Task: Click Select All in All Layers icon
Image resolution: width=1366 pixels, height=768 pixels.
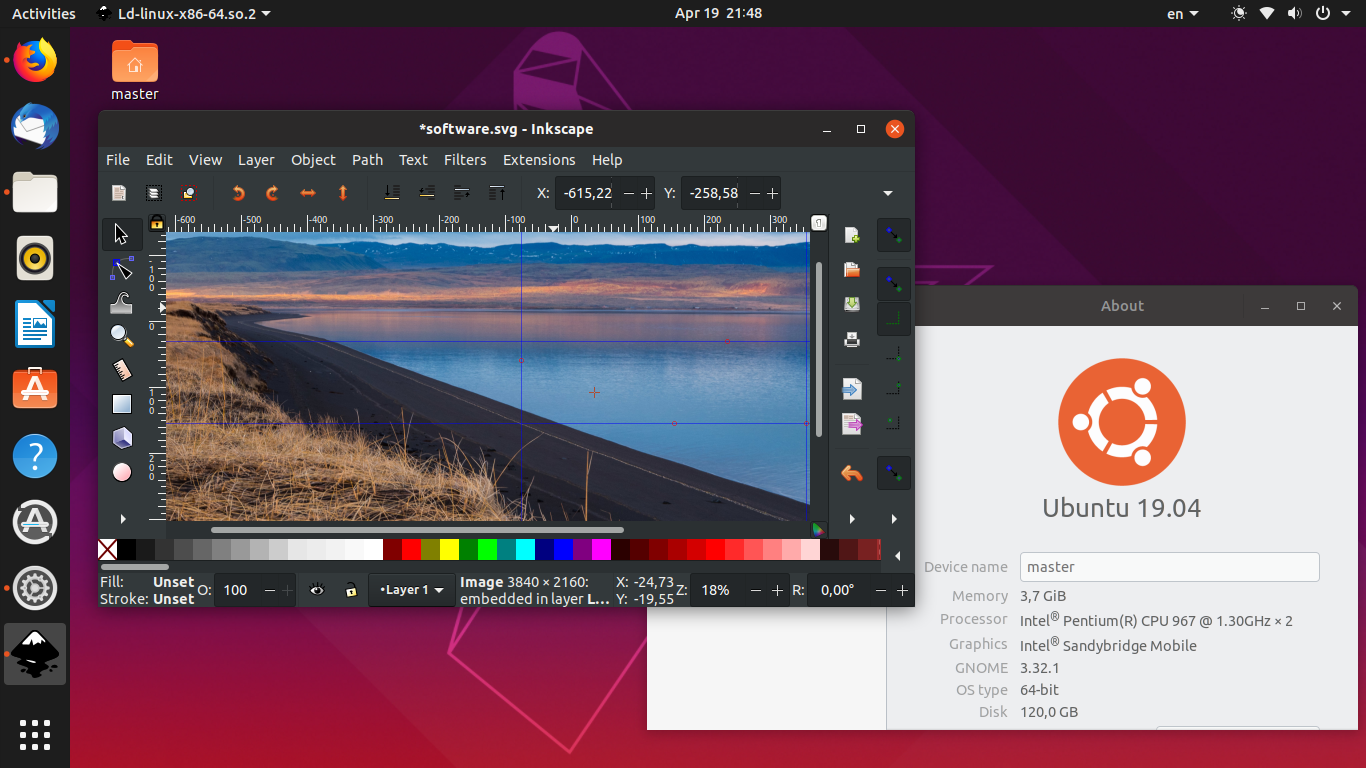Action: pos(154,193)
